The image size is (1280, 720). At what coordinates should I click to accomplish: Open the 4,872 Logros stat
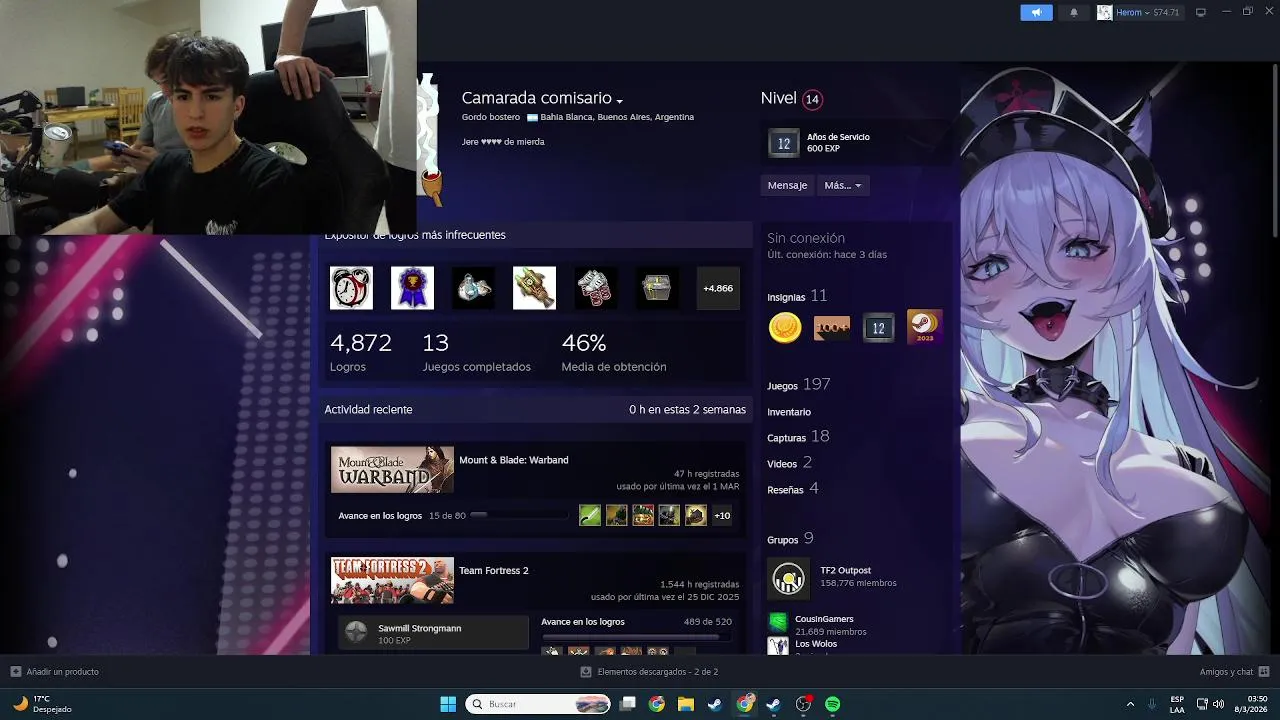click(x=361, y=352)
